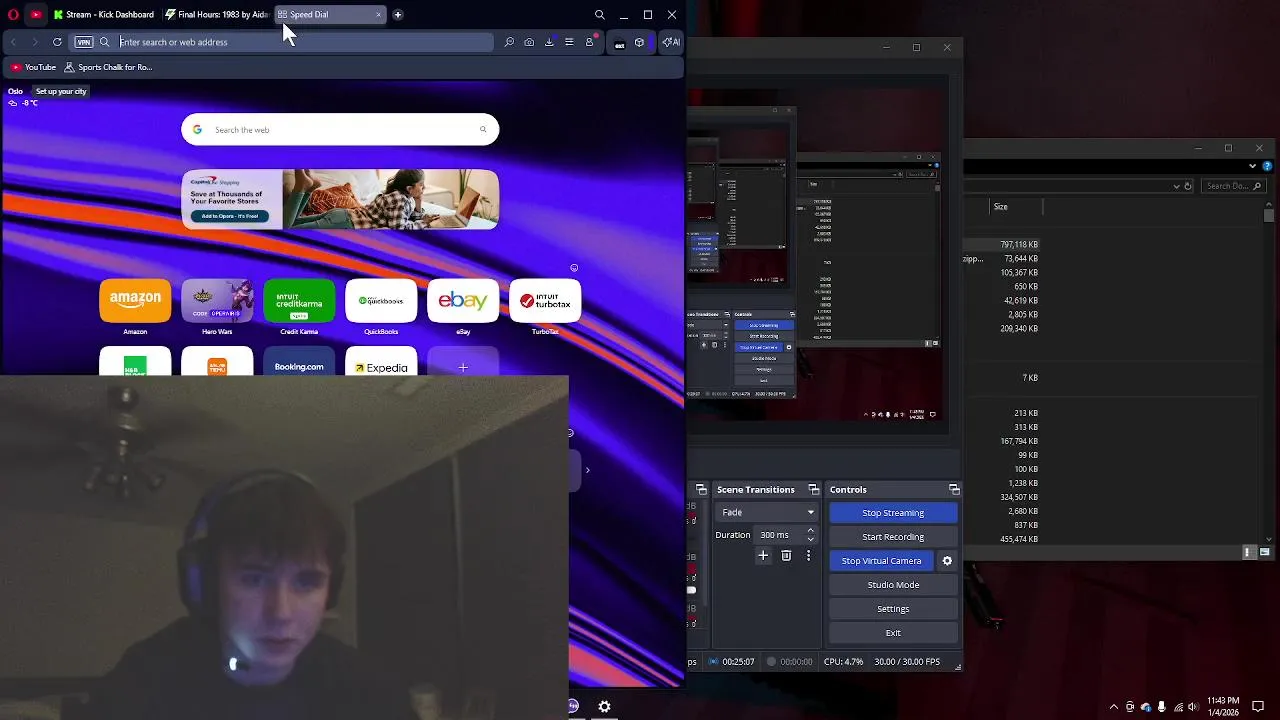
Task: Open YouTube bookmark in bookmarks bar
Action: coord(34,67)
